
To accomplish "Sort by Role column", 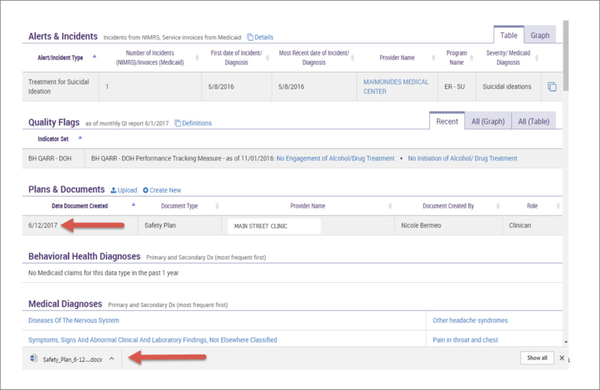I will tap(532, 206).
